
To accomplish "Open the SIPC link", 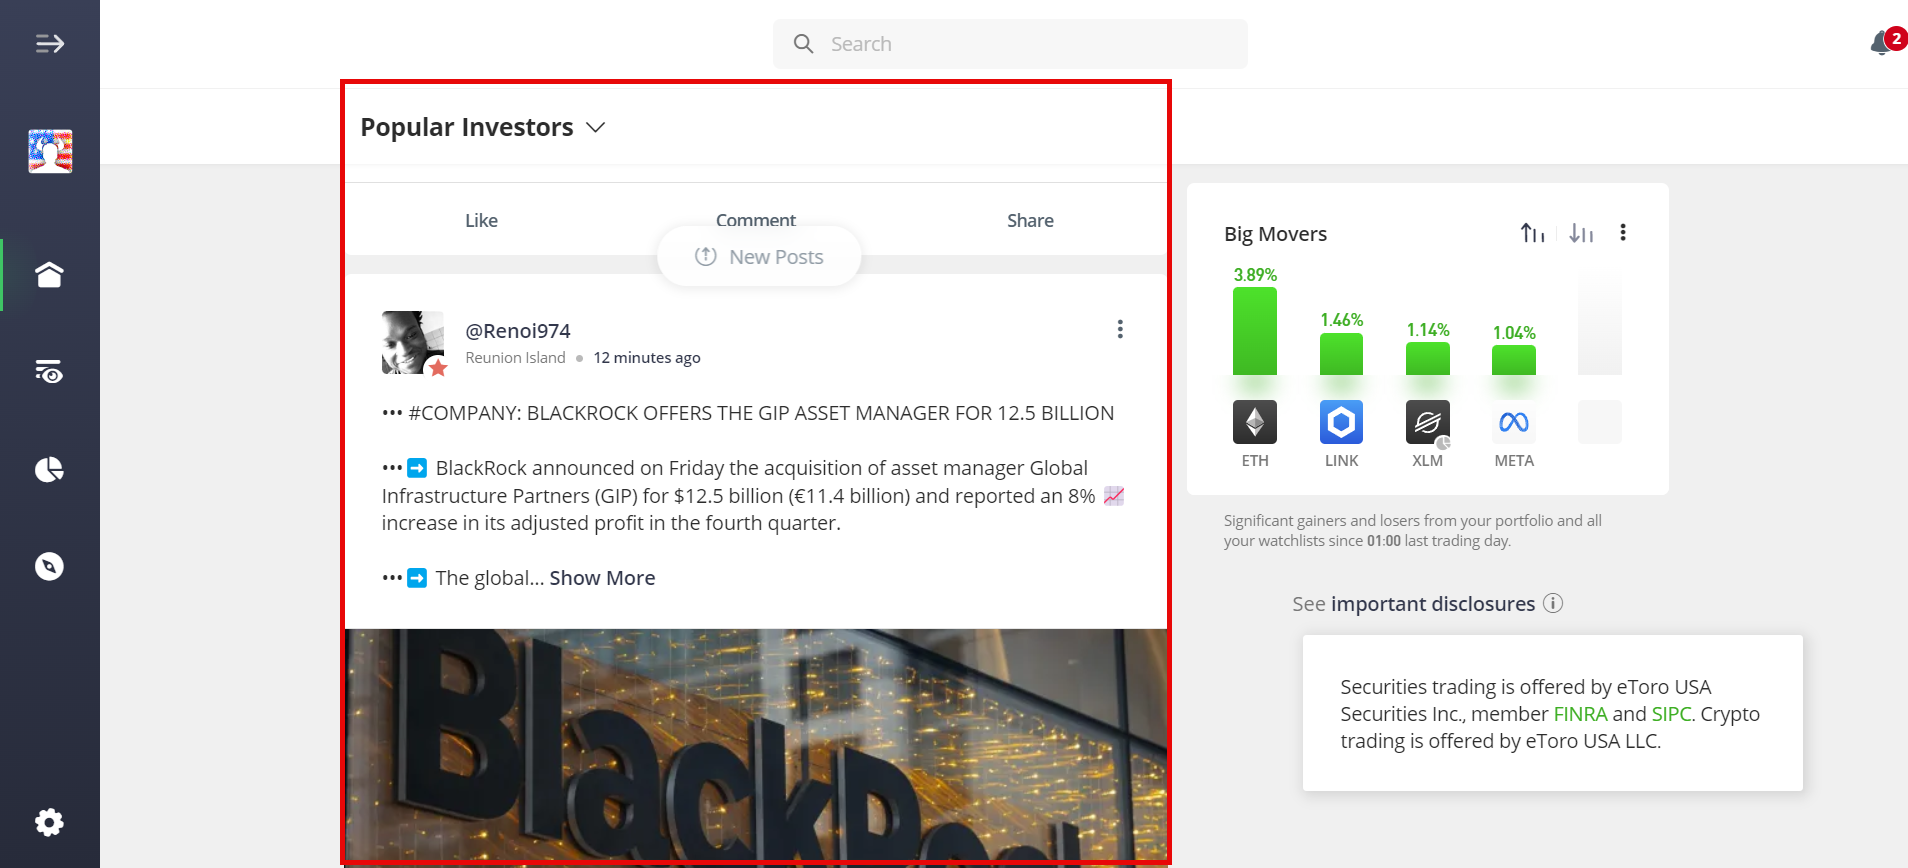I will [1671, 714].
